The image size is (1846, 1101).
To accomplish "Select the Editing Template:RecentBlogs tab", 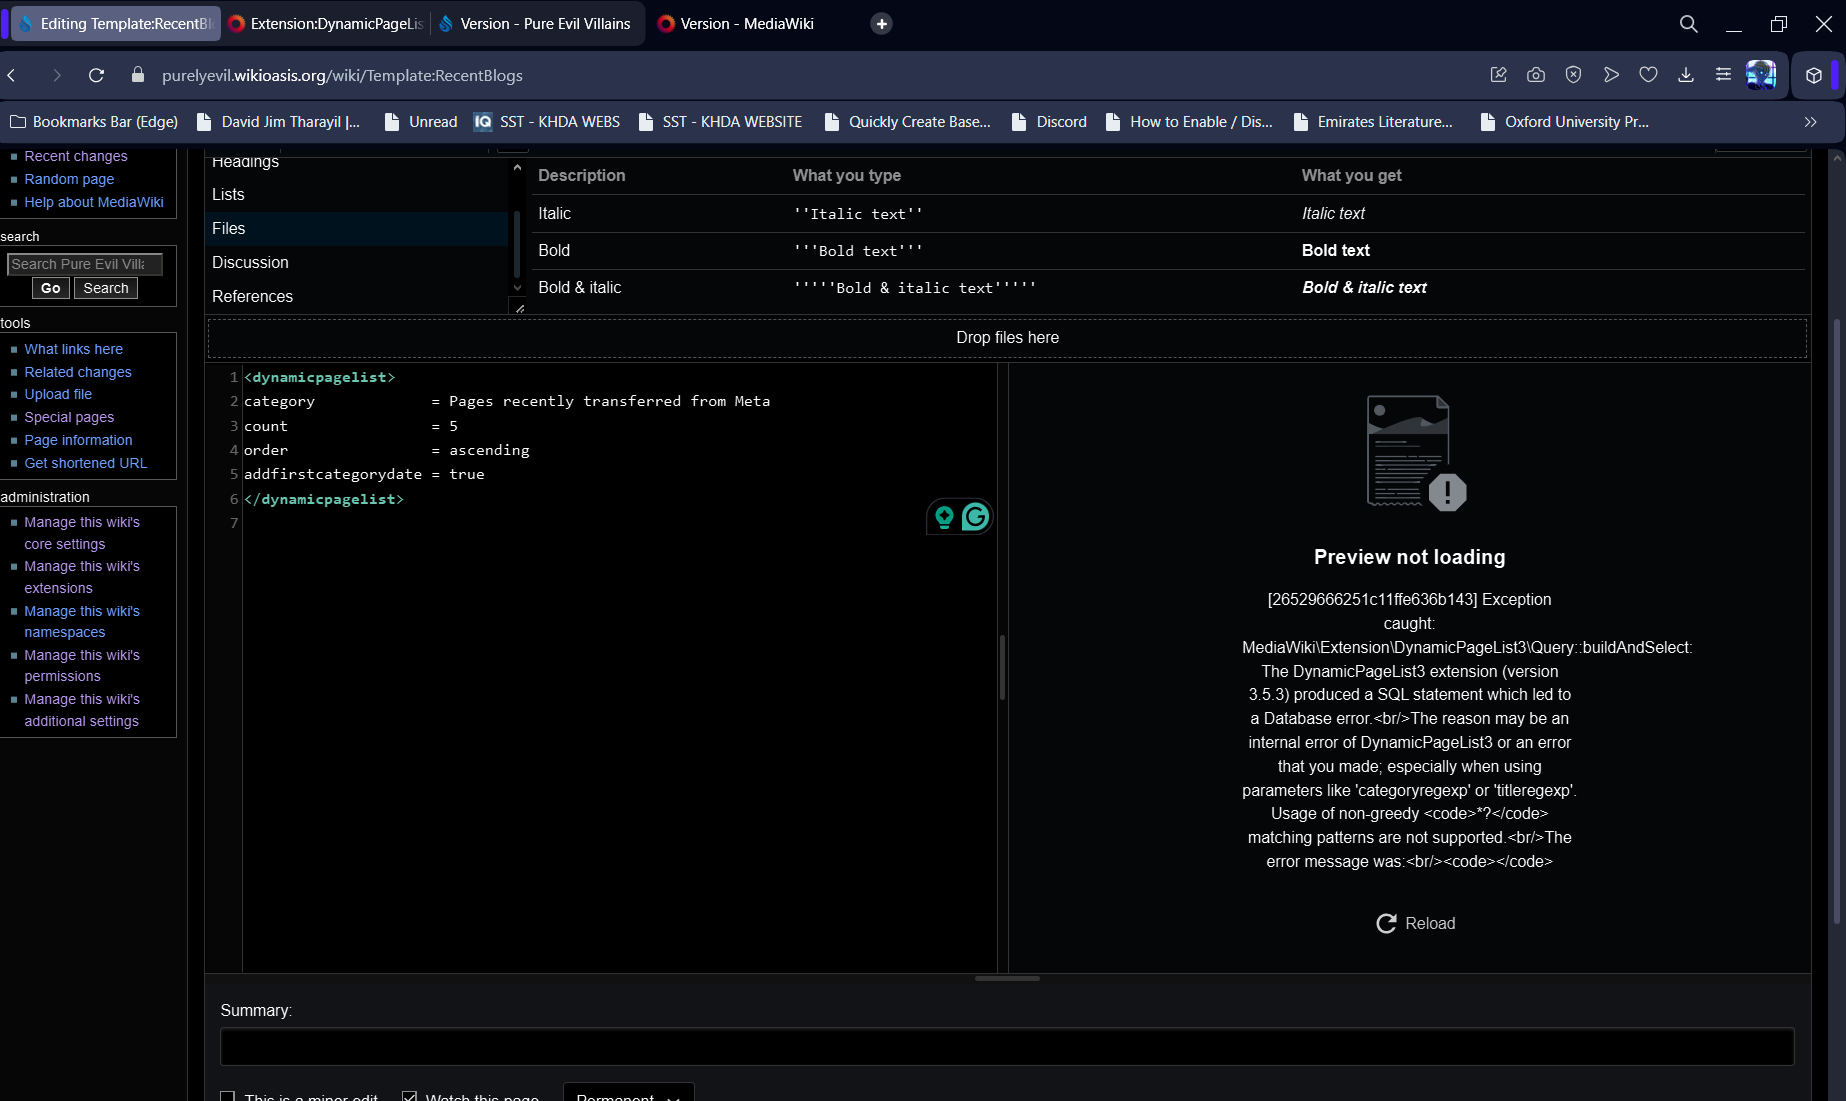I will [x=117, y=24].
